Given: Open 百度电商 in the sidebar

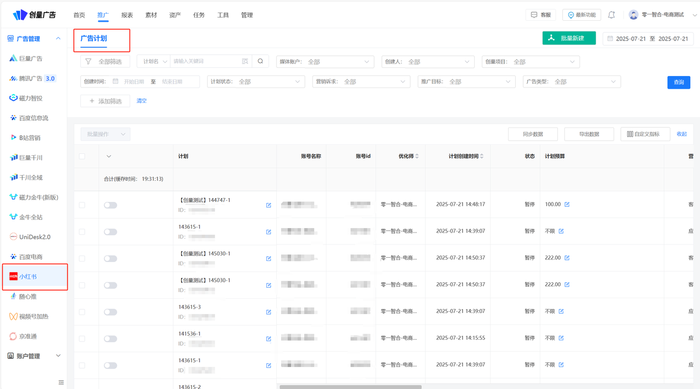Looking at the screenshot, I should tap(26, 257).
